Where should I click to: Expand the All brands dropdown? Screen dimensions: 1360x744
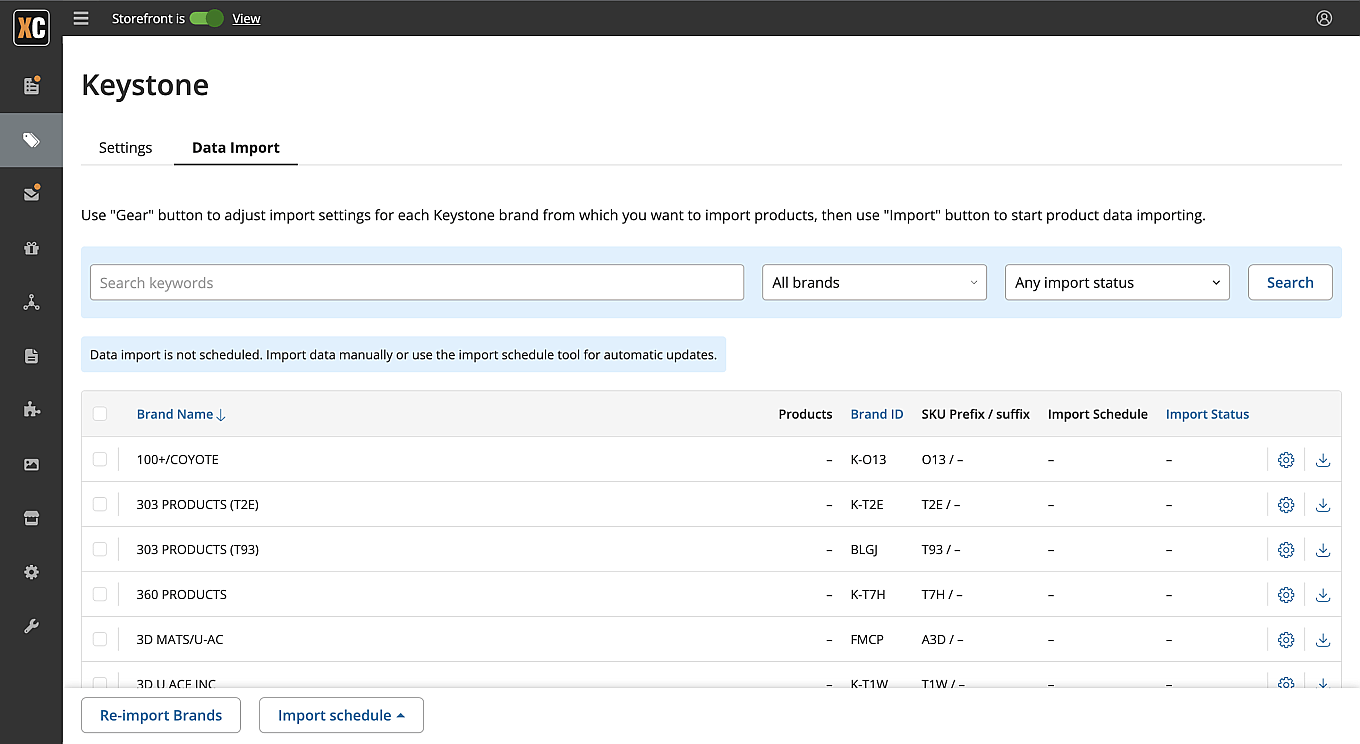tap(874, 283)
